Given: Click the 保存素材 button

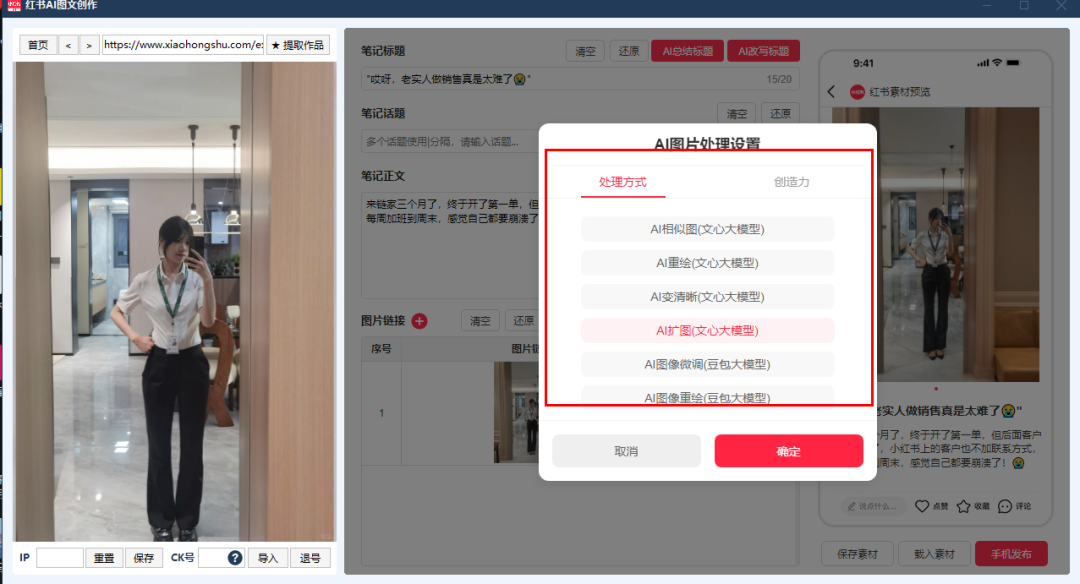Looking at the screenshot, I should pyautogui.click(x=858, y=554).
